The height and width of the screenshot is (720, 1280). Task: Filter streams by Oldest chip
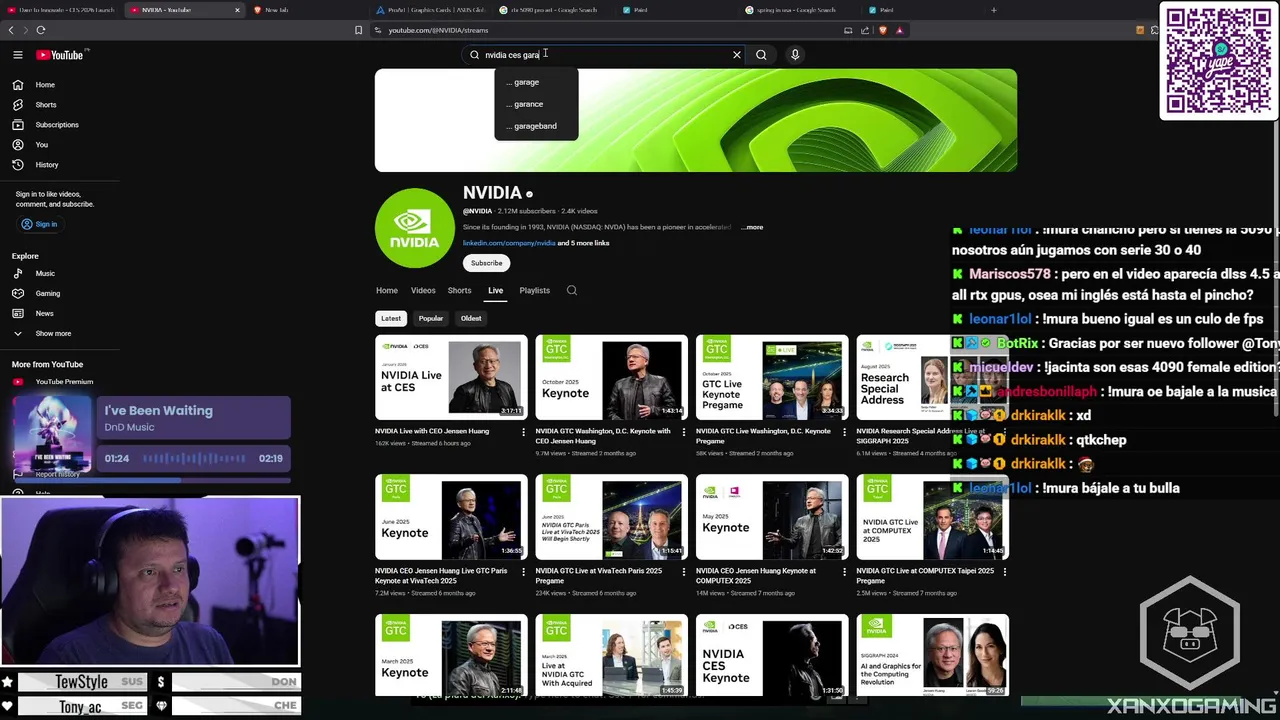point(471,318)
